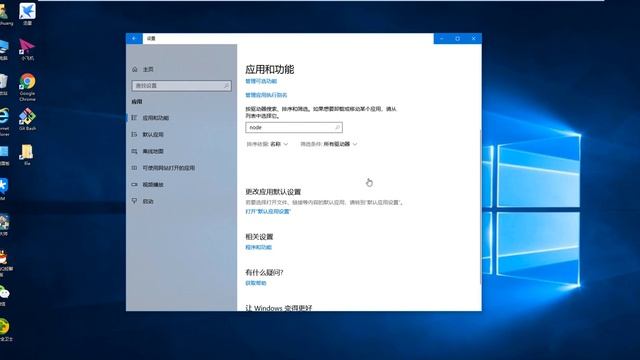Open the Google Chrome desktop shortcut
Viewport: 640px width, 360px height.
click(x=27, y=87)
